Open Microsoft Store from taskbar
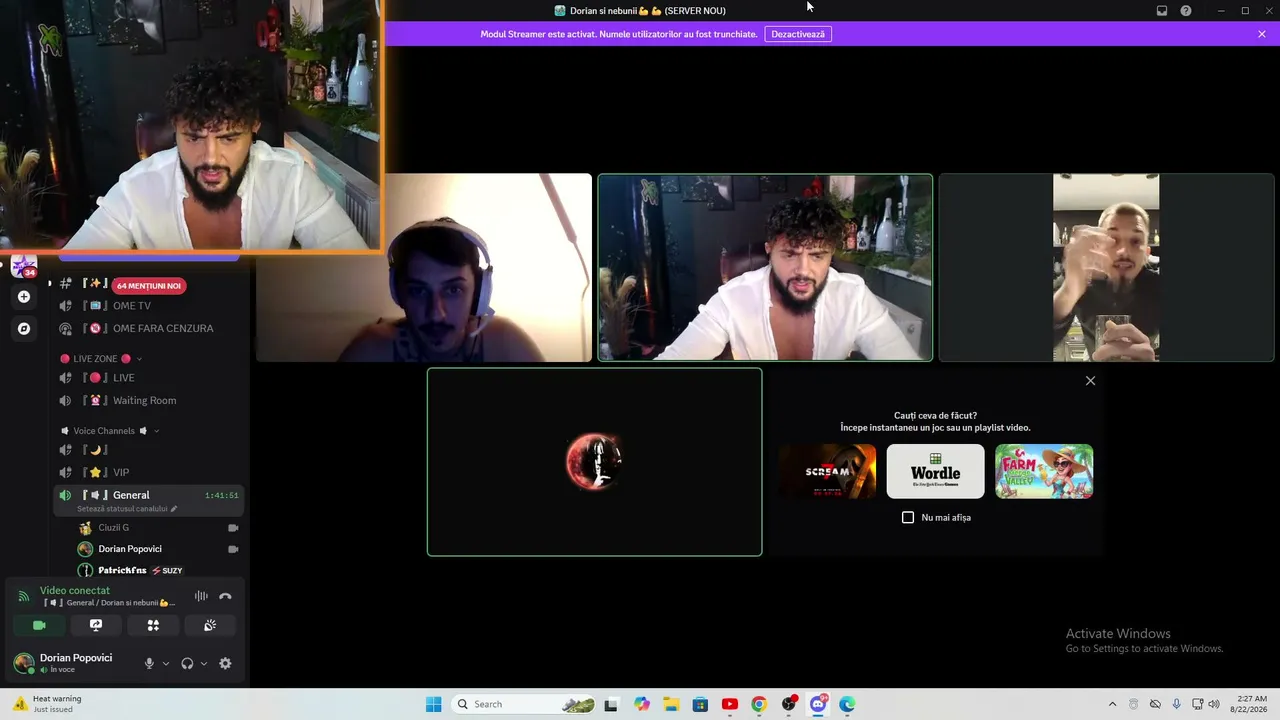The height and width of the screenshot is (720, 1280). [x=700, y=704]
